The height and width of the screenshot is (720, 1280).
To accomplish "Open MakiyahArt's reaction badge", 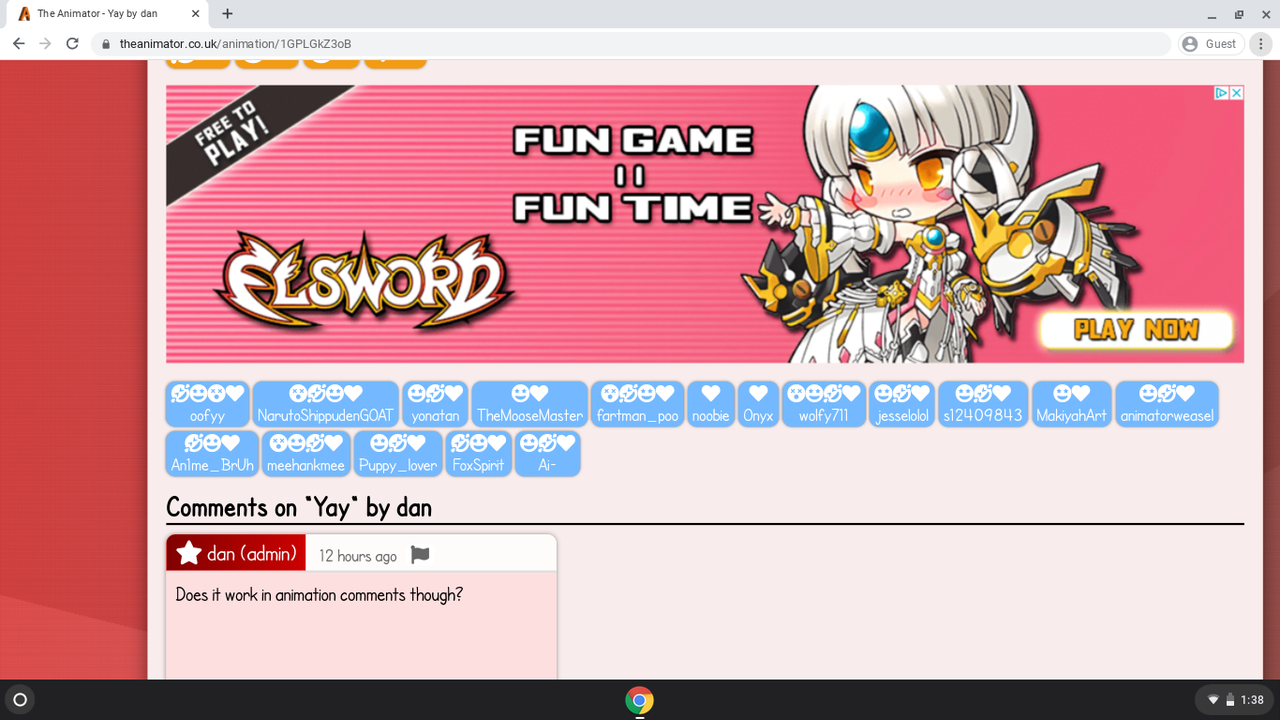I will pos(1072,404).
